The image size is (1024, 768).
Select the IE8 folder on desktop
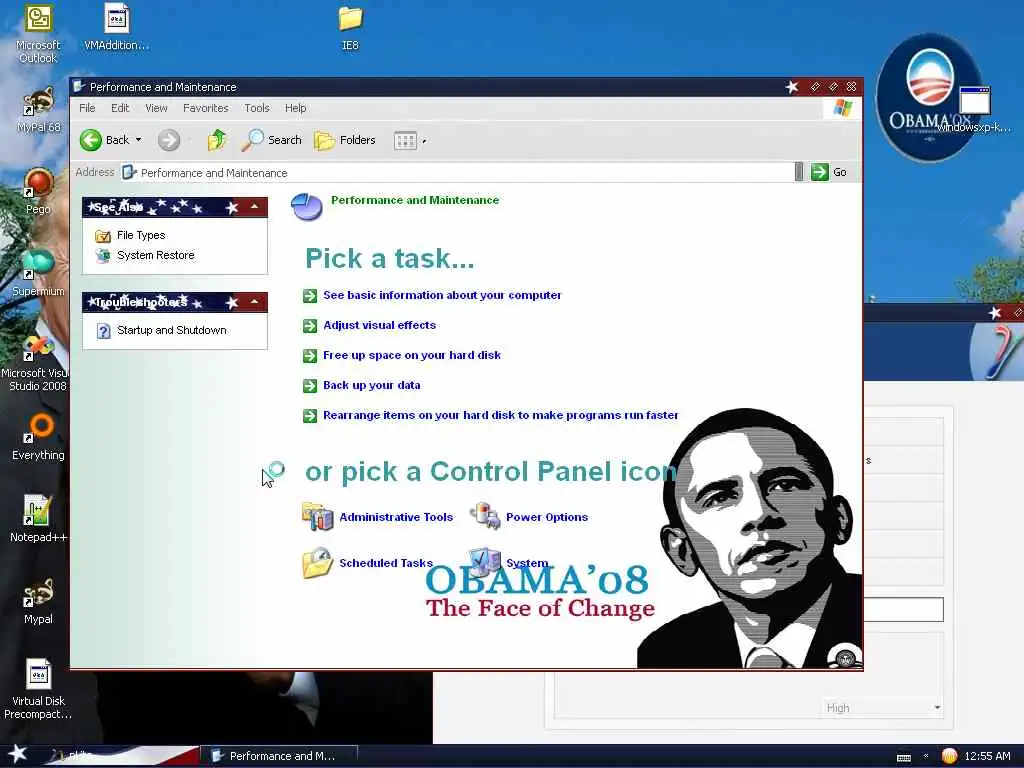click(350, 27)
